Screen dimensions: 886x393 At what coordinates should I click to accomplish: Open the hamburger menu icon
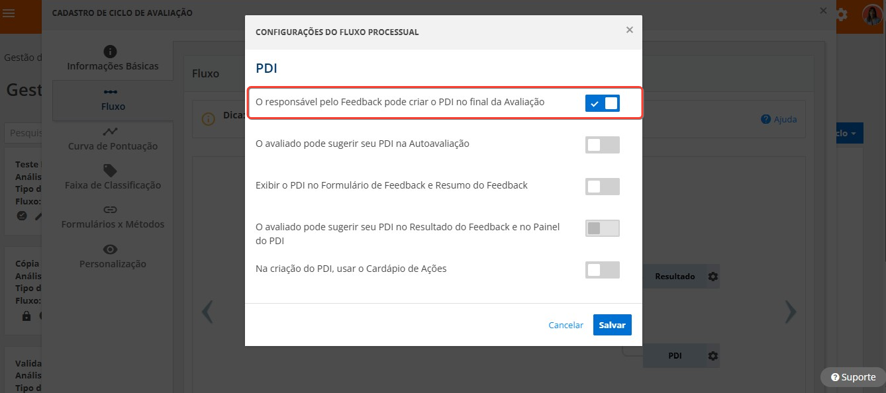tap(8, 13)
